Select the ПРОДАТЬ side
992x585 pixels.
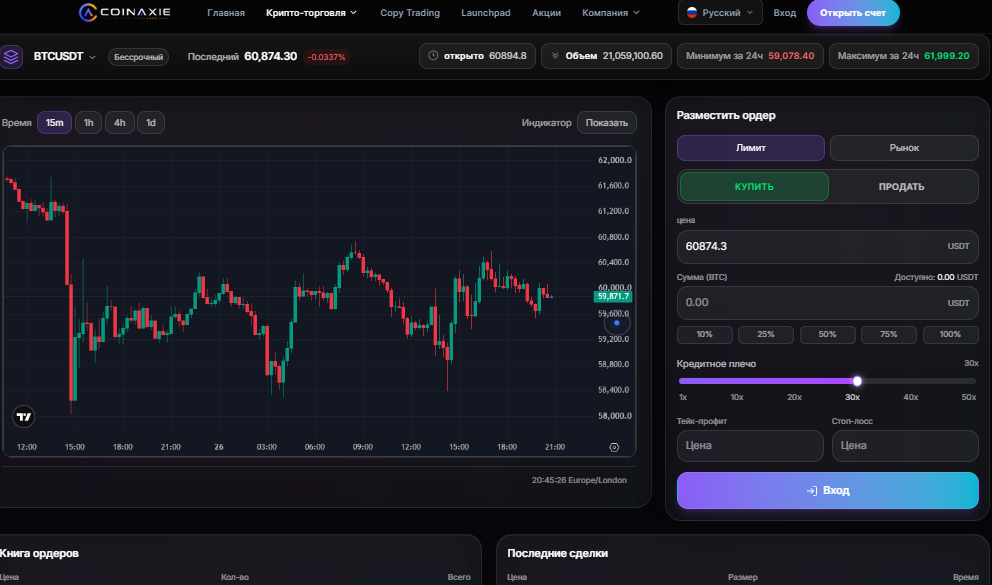click(902, 187)
